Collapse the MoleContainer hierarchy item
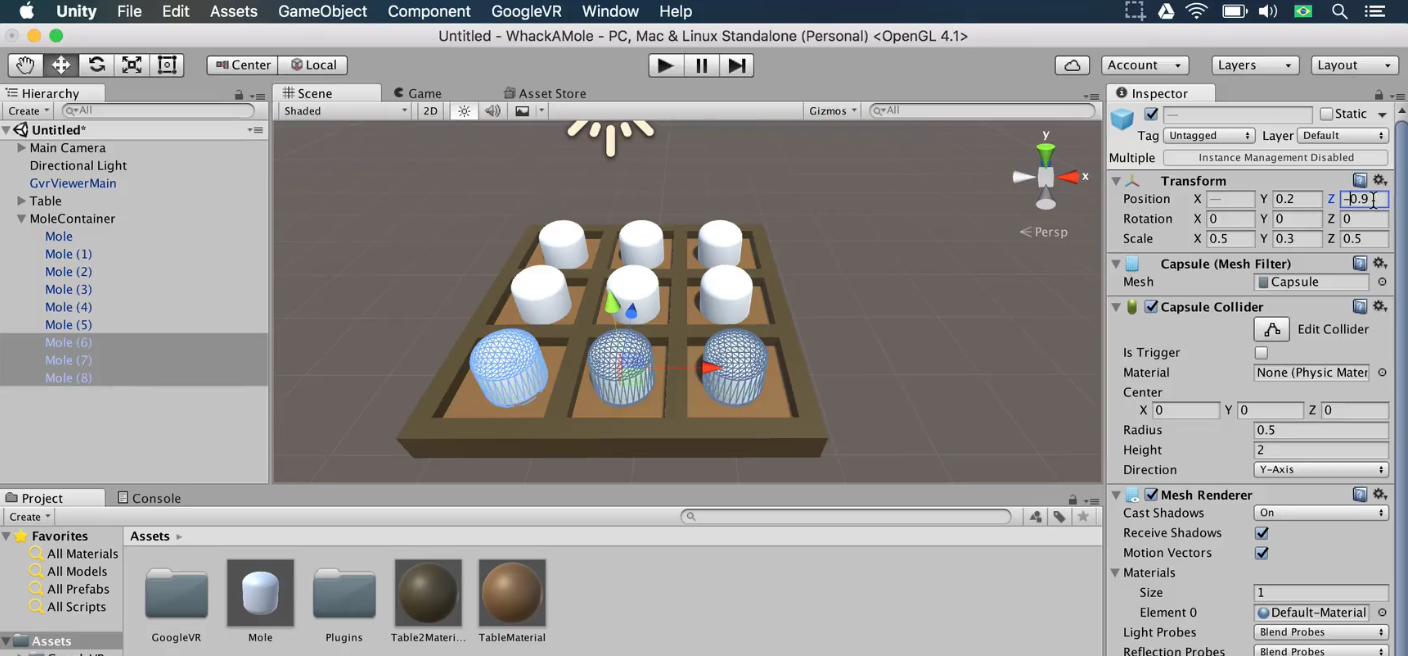 20,218
